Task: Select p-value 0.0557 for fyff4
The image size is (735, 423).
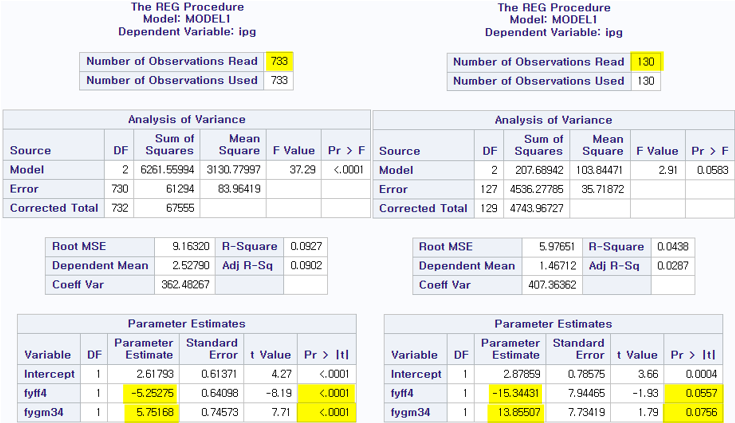Action: (x=702, y=393)
